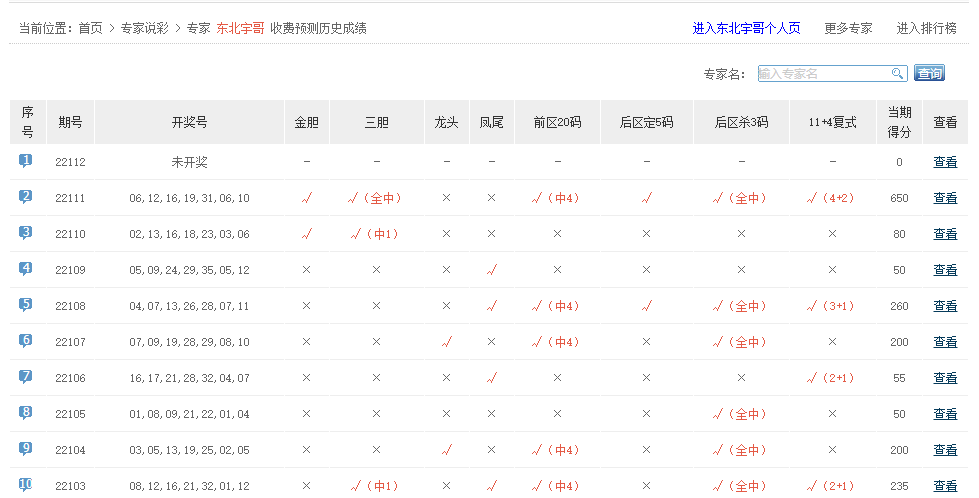Viewport: 979px width, 498px height.
Task: View details for period 22105 via 查看
Action: (x=944, y=414)
